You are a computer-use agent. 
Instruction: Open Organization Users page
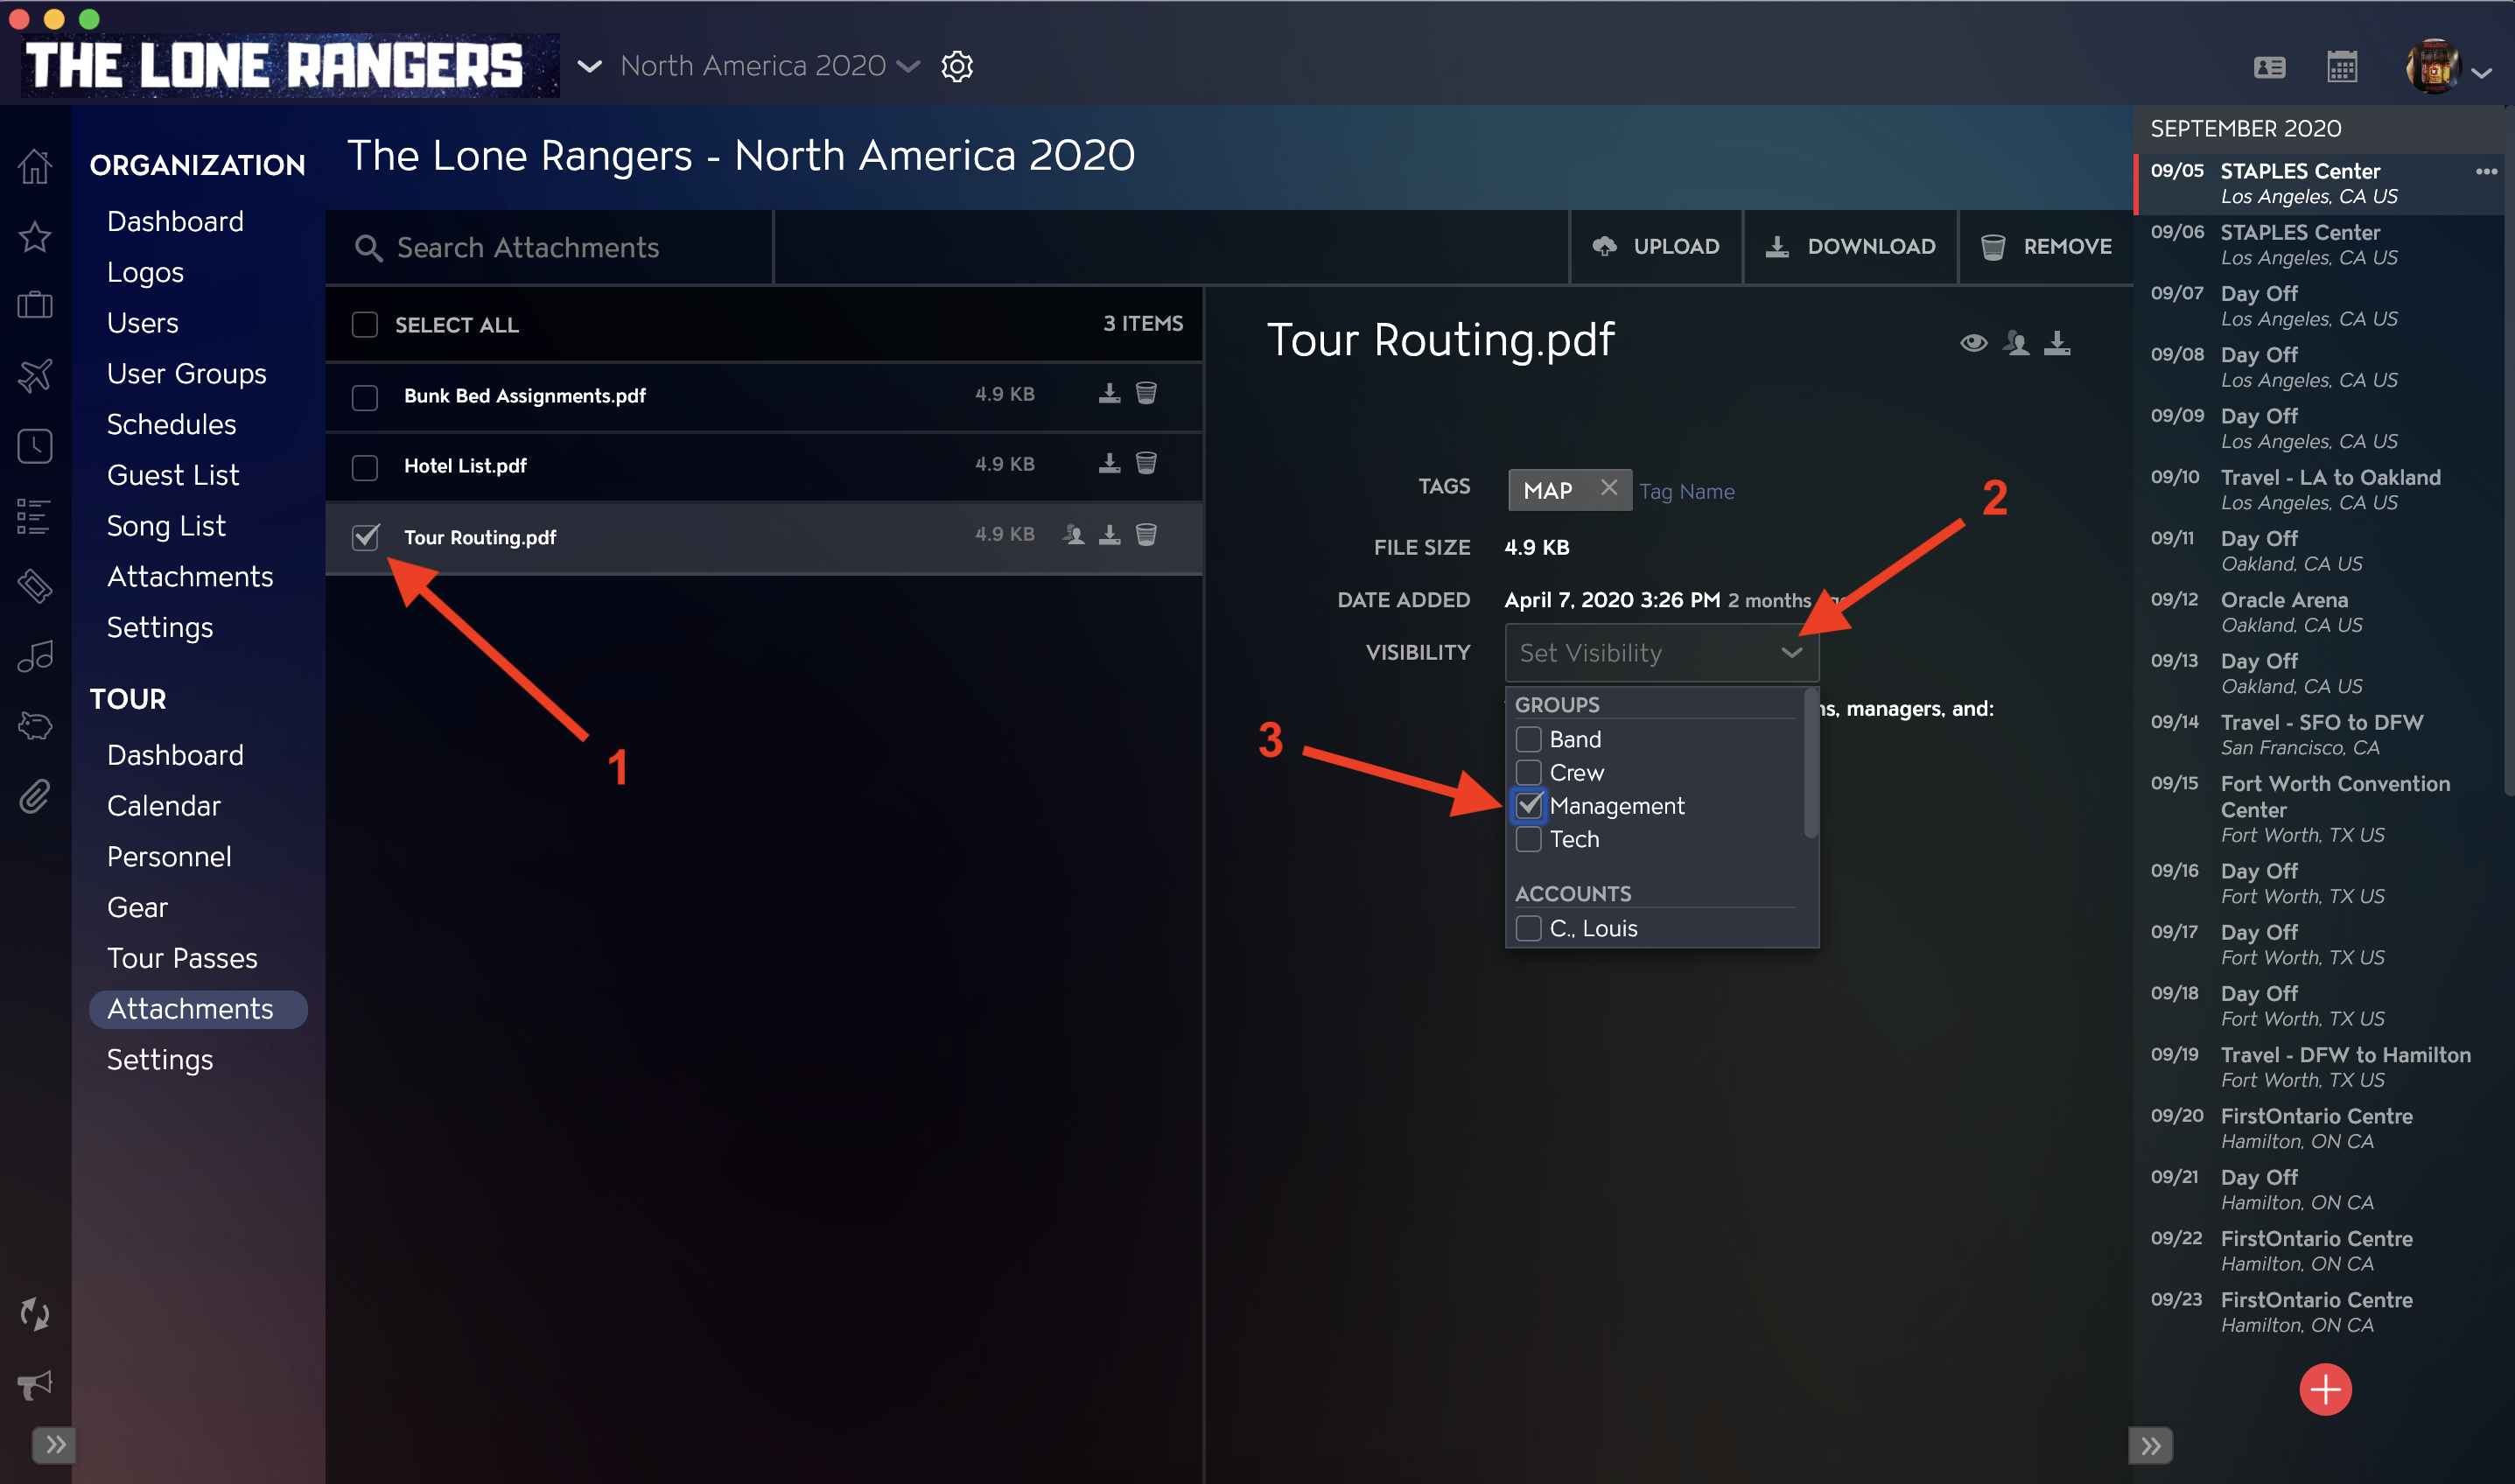click(x=143, y=323)
